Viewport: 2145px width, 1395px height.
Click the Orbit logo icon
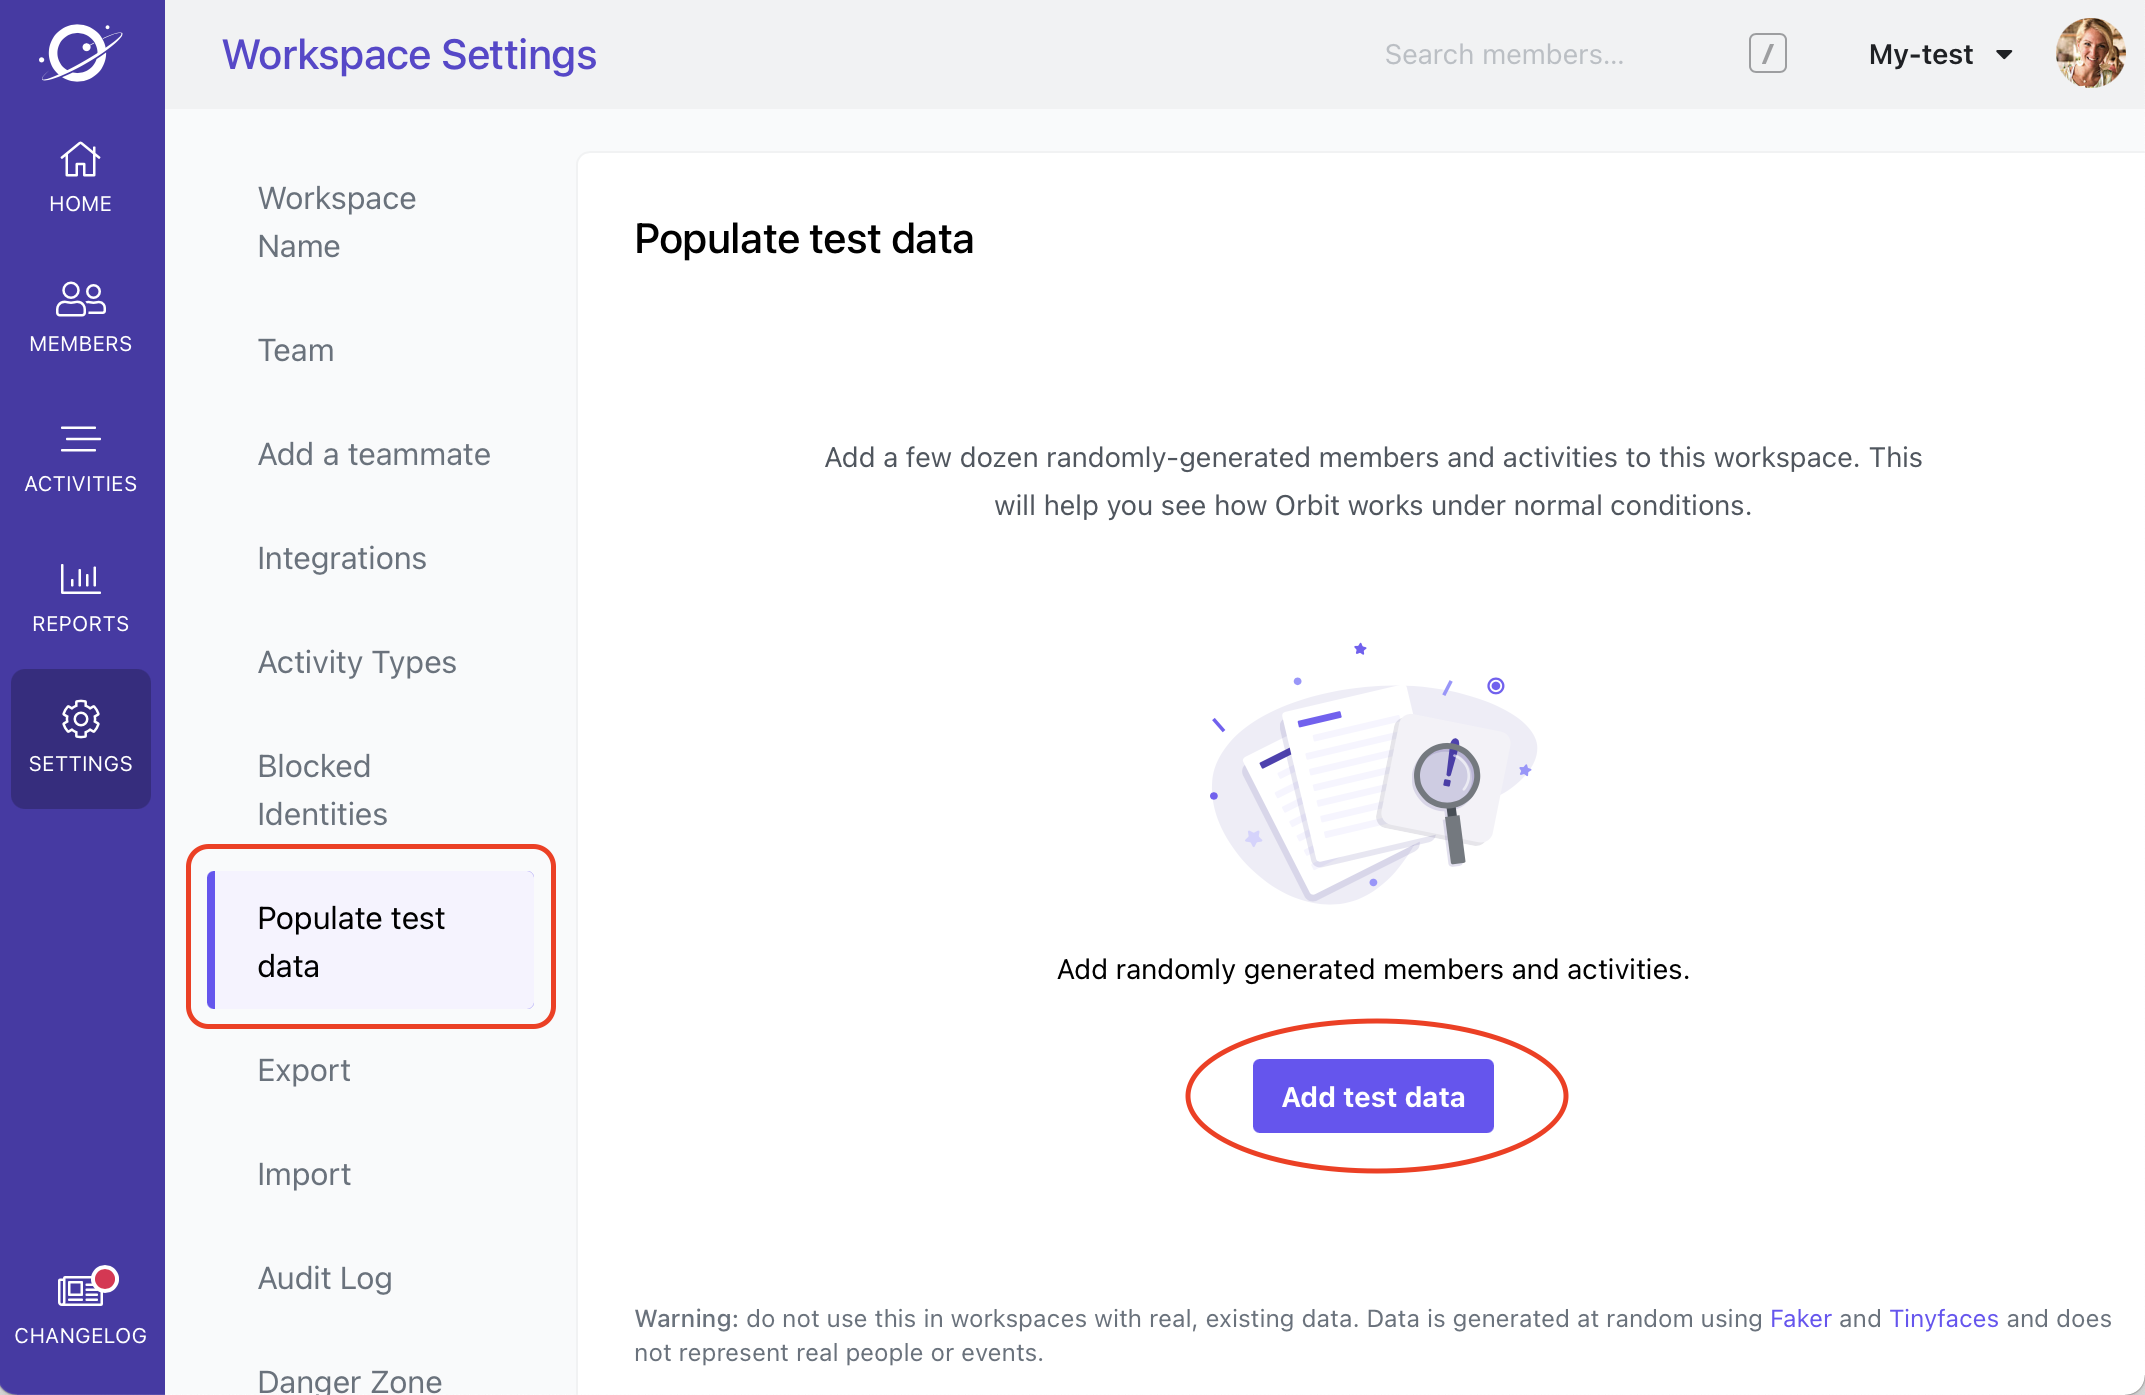(x=81, y=52)
